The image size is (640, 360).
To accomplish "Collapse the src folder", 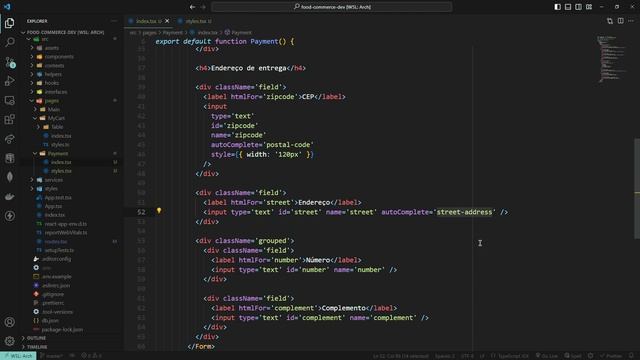I will click(x=44, y=39).
